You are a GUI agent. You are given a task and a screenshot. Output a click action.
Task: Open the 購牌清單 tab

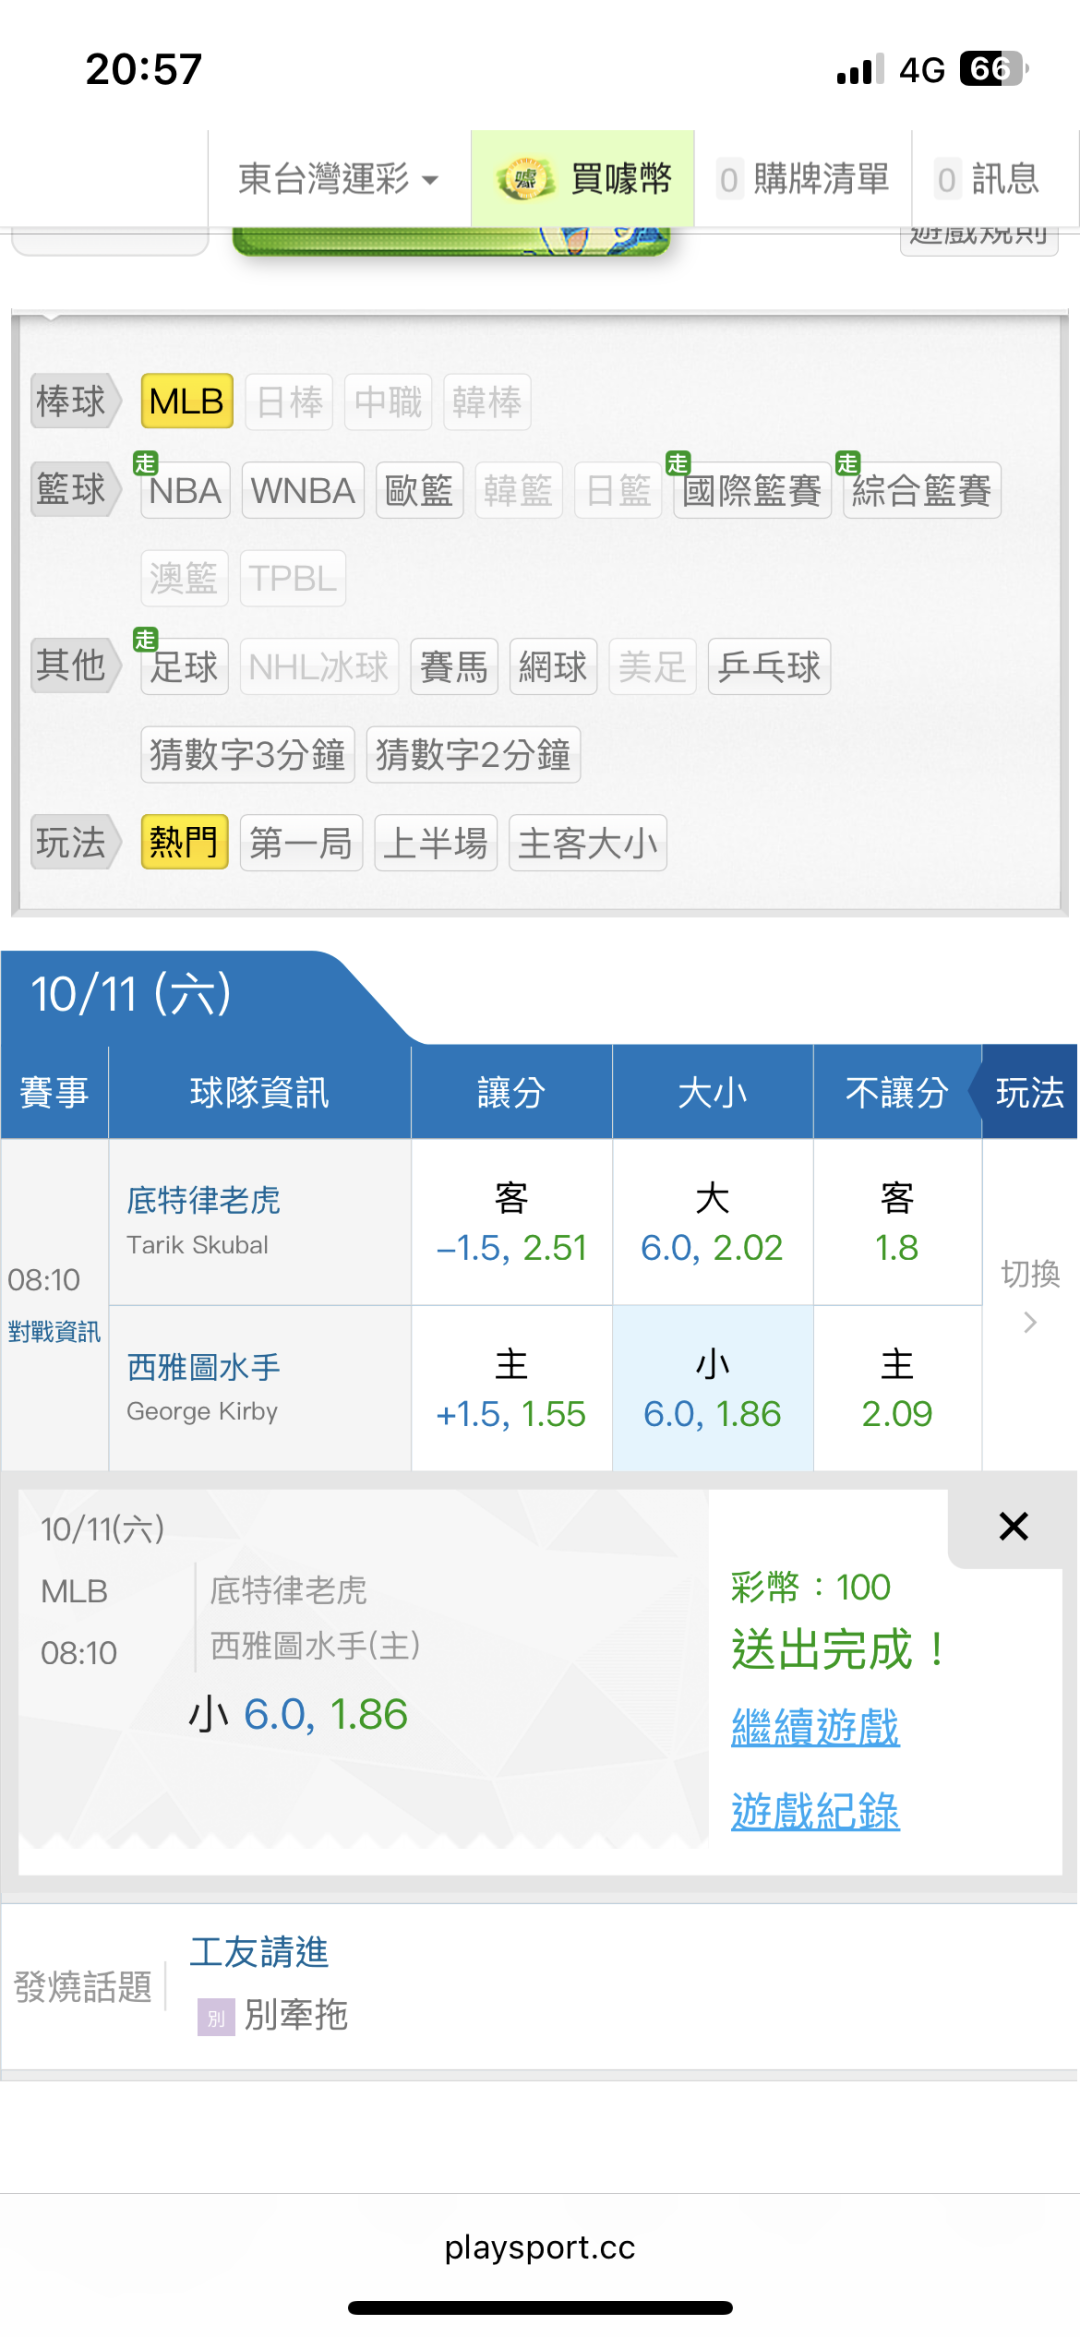(x=803, y=180)
